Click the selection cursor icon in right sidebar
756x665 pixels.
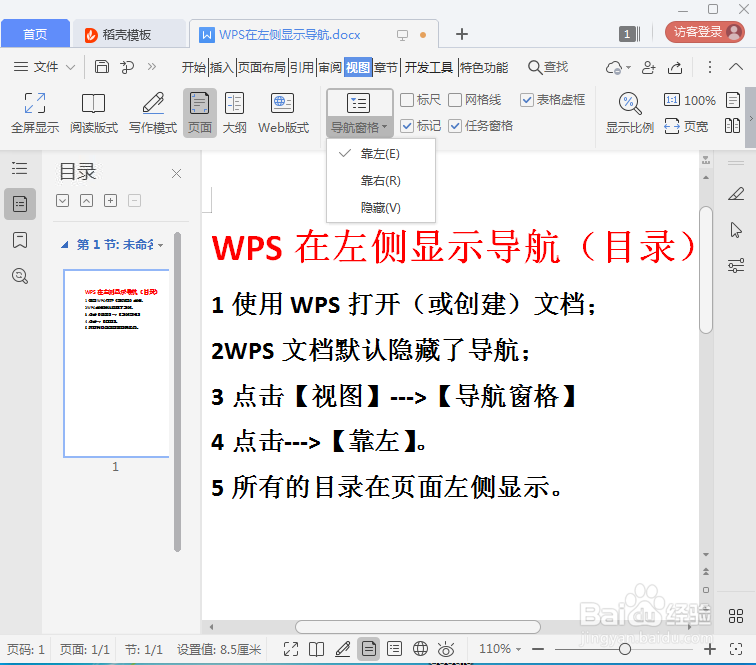point(736,230)
